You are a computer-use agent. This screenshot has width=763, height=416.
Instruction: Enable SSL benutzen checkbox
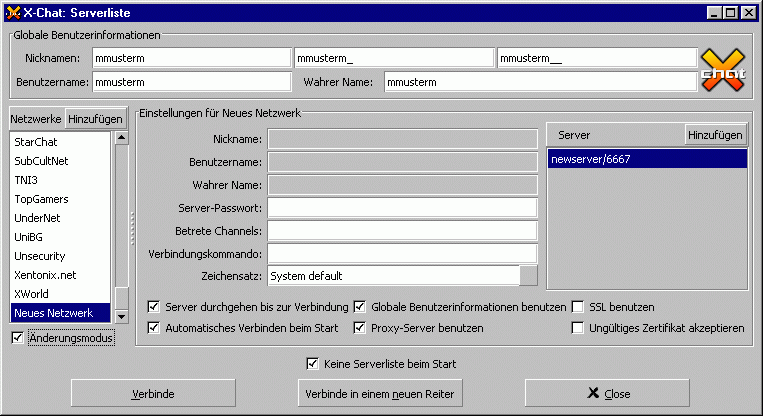578,307
